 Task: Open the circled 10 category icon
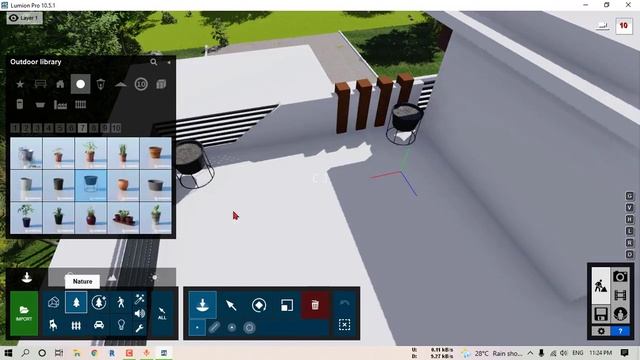coord(141,84)
